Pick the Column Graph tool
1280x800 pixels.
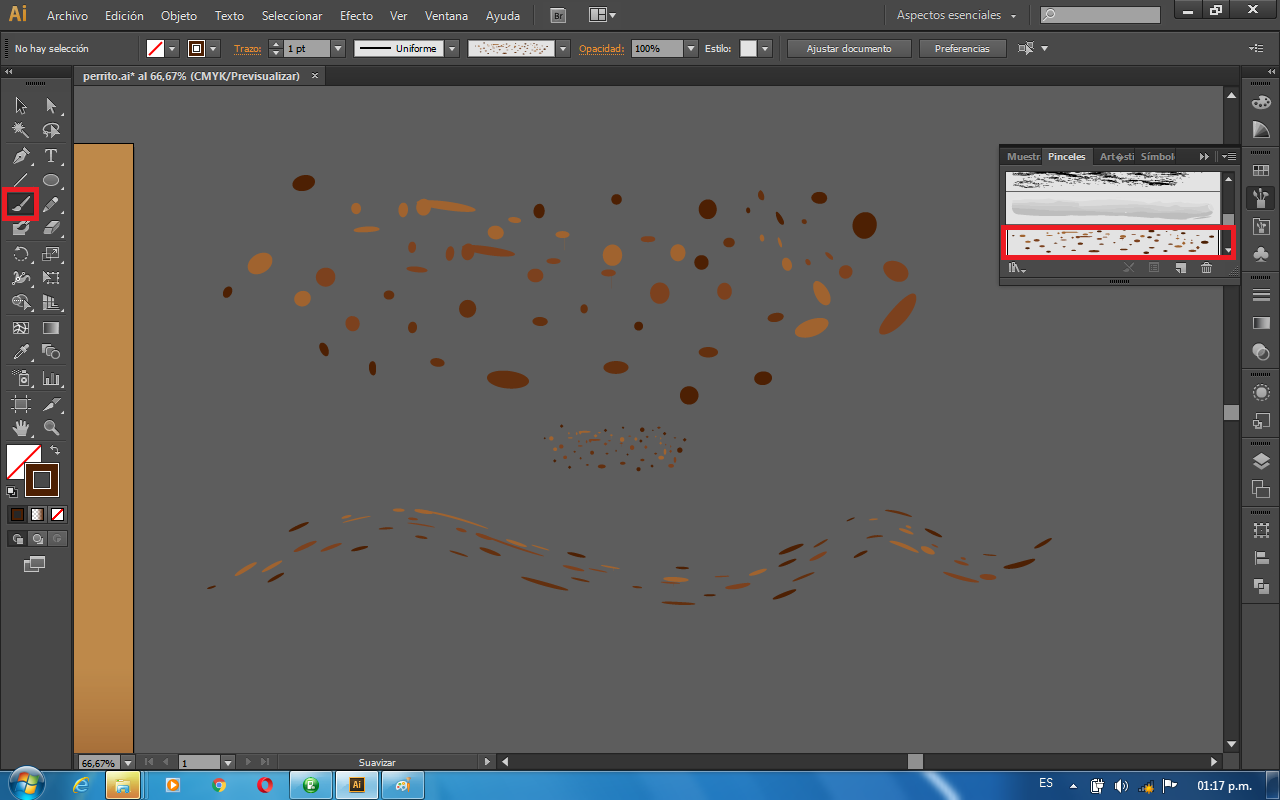[x=51, y=379]
